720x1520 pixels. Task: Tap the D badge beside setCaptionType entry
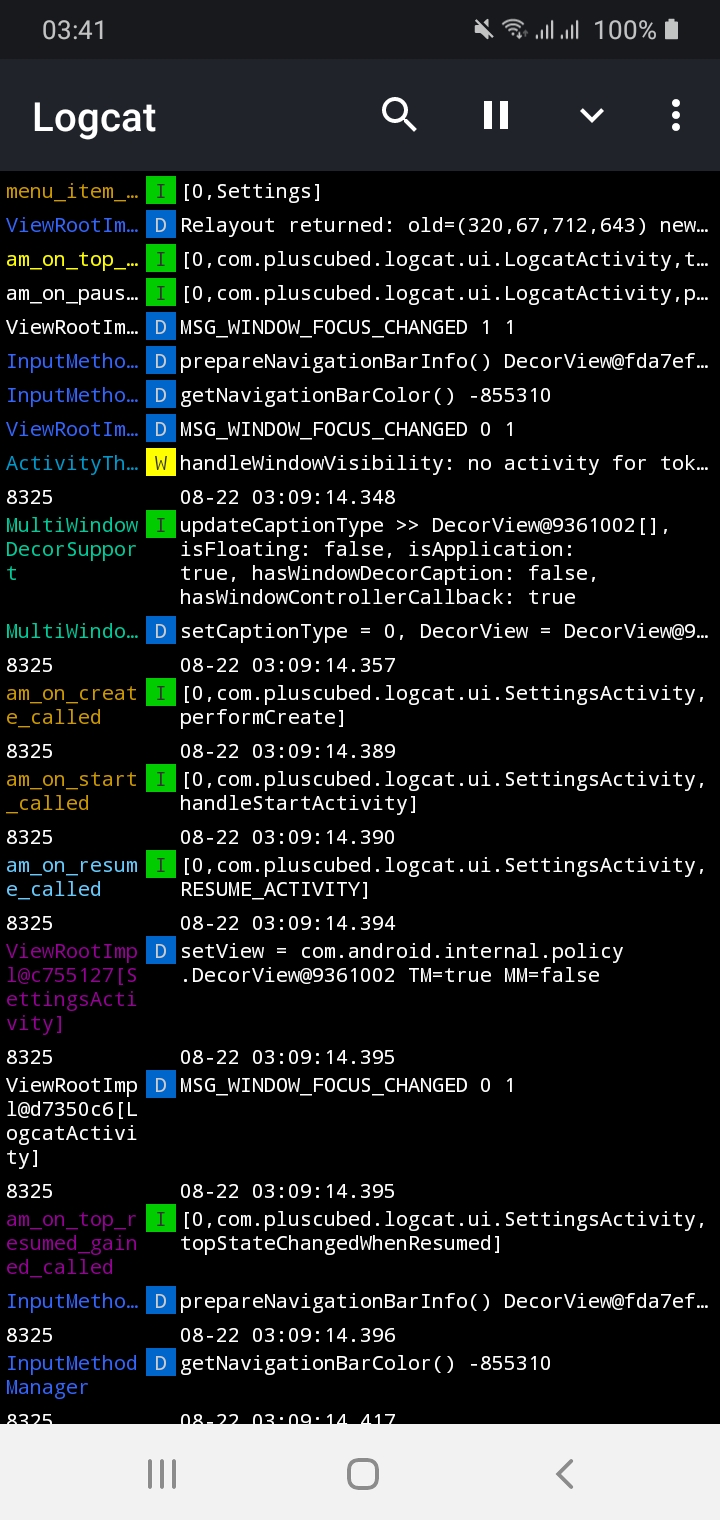pos(160,630)
